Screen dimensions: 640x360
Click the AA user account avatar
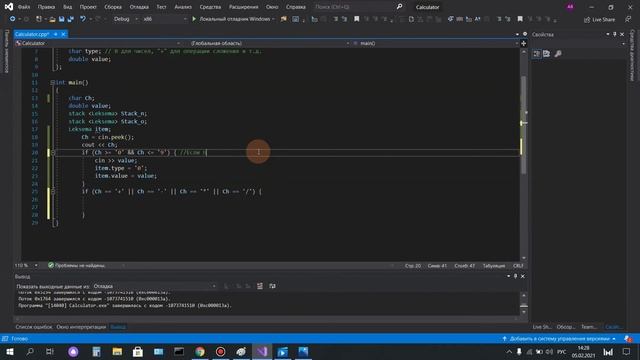pos(570,7)
